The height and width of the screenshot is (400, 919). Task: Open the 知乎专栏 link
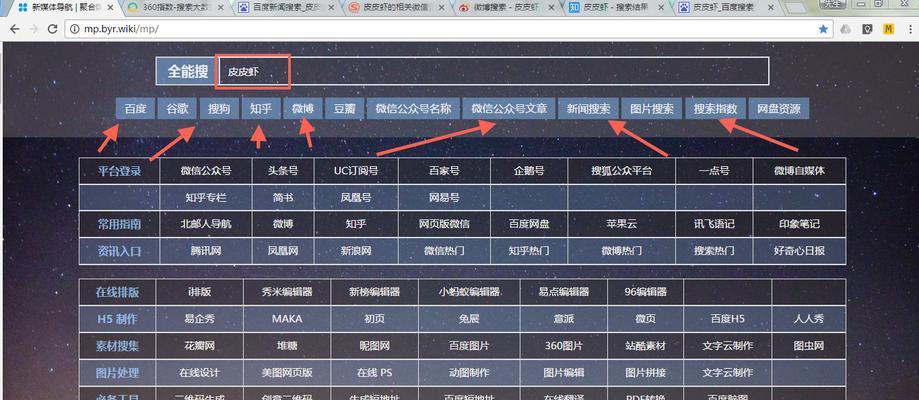click(x=206, y=198)
